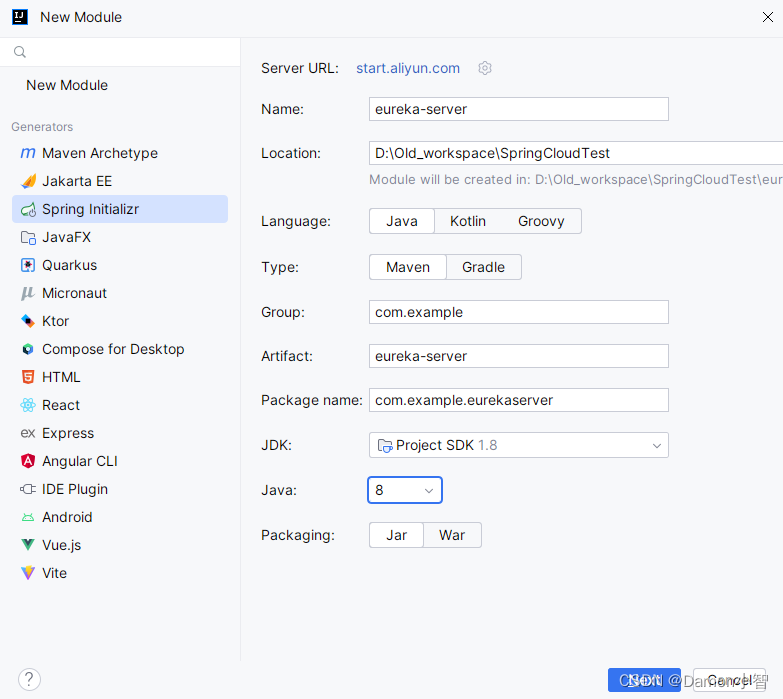Select the Angular CLI generator icon
Image resolution: width=783 pixels, height=699 pixels.
[x=28, y=461]
